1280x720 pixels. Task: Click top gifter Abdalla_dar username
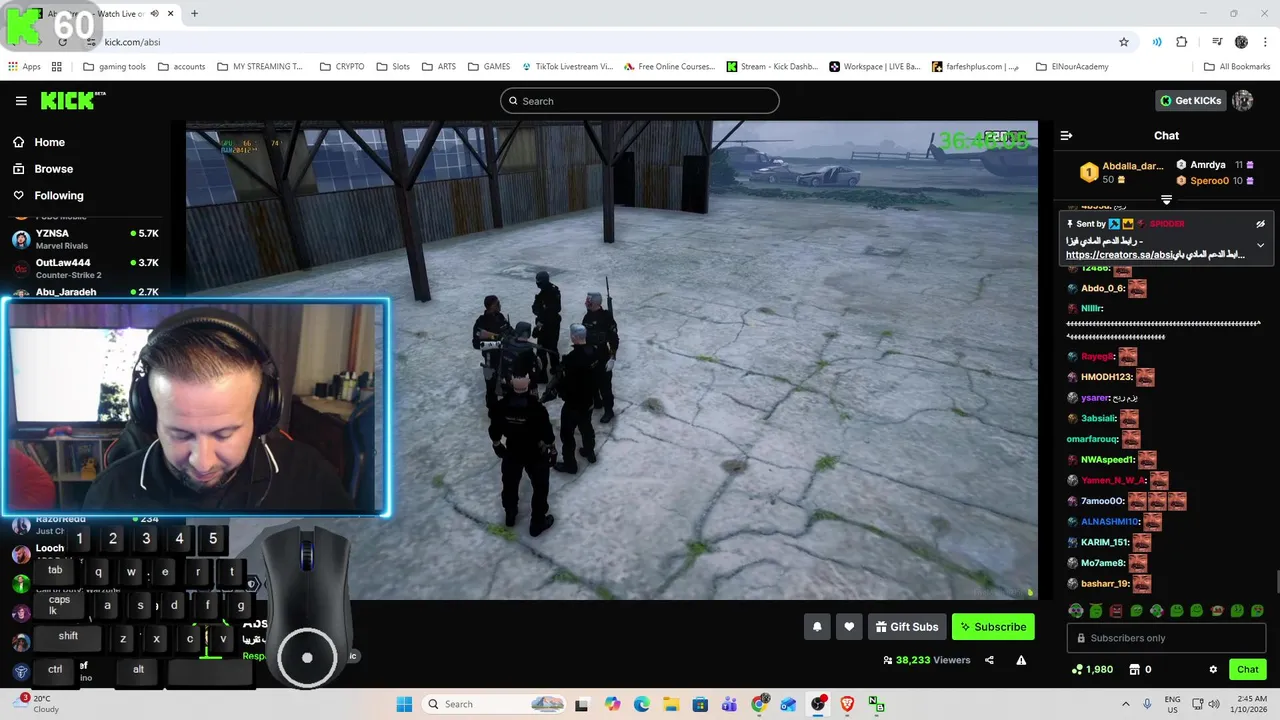coord(1132,166)
